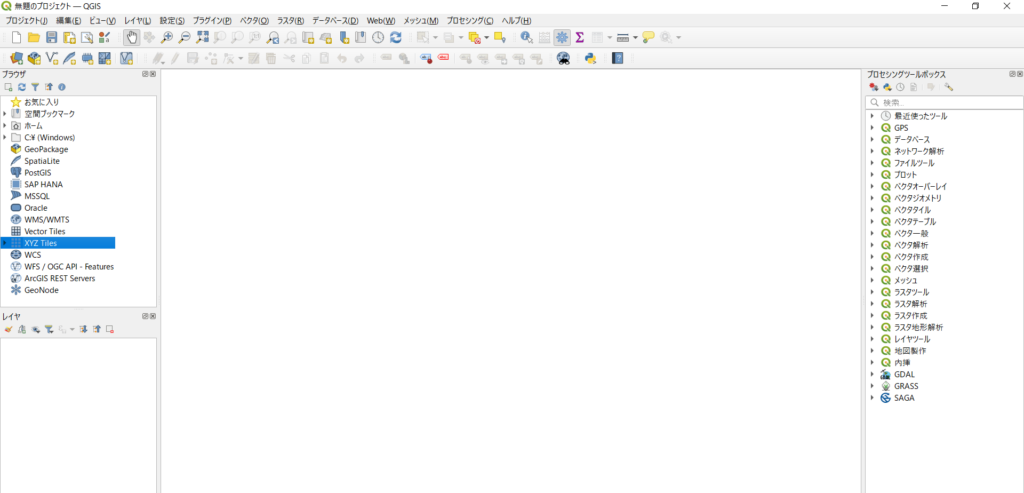Expand the GPS group in toolbox
The height and width of the screenshot is (493, 1024).
pyautogui.click(x=872, y=128)
